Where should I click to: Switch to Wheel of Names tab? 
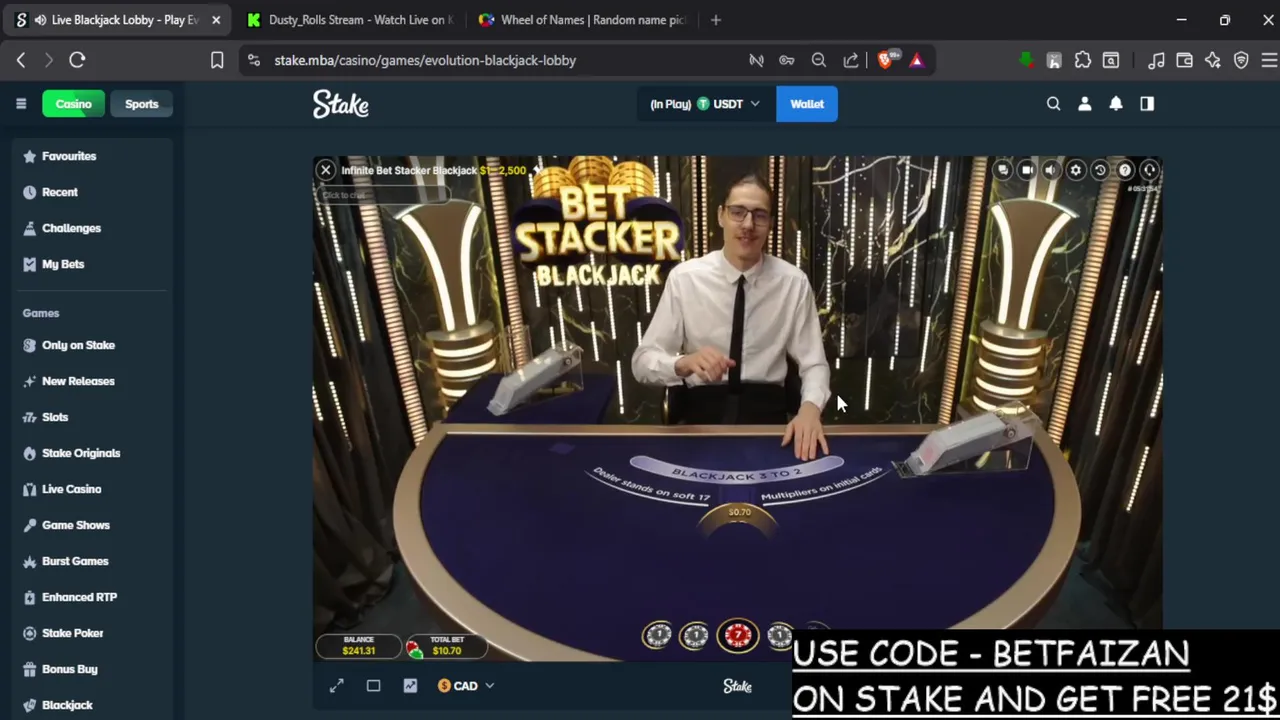click(582, 20)
